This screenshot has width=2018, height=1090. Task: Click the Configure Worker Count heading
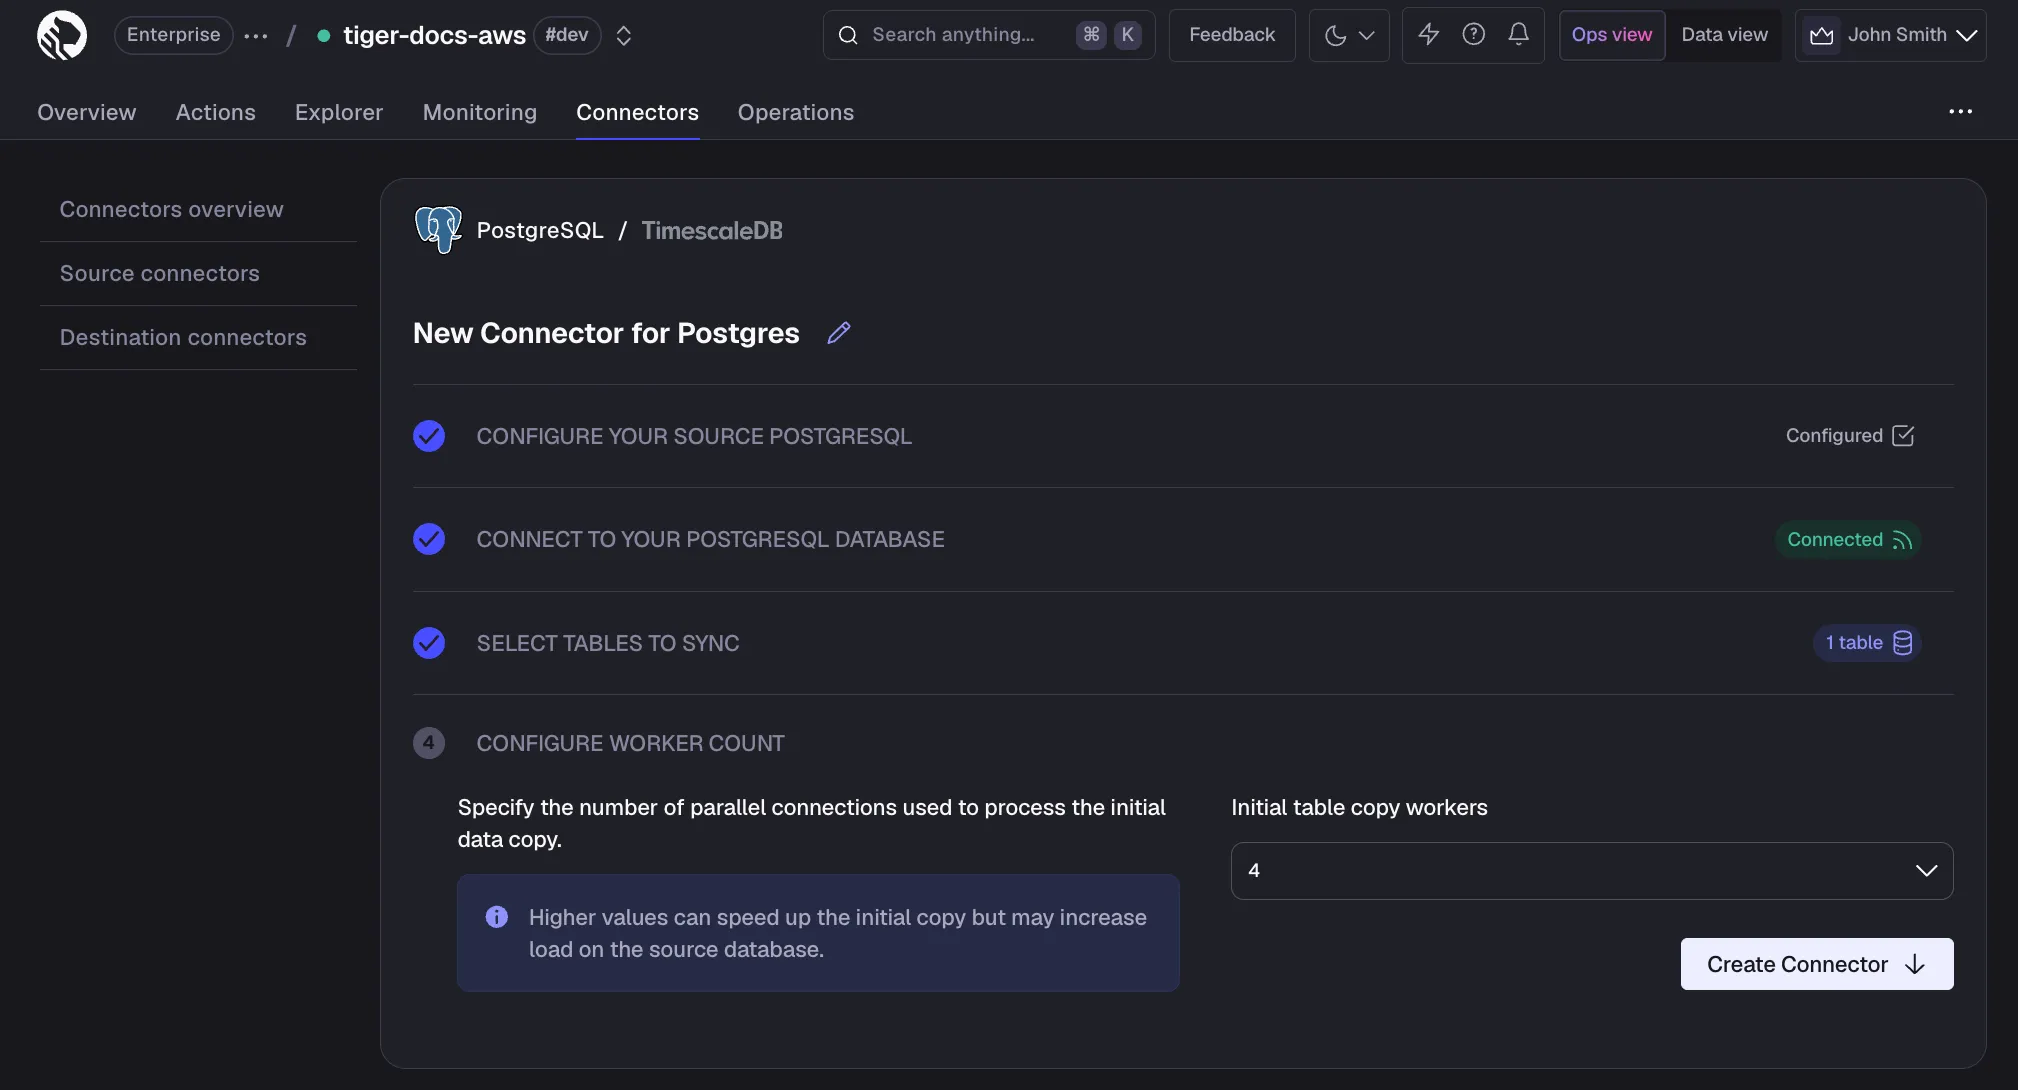click(x=630, y=743)
